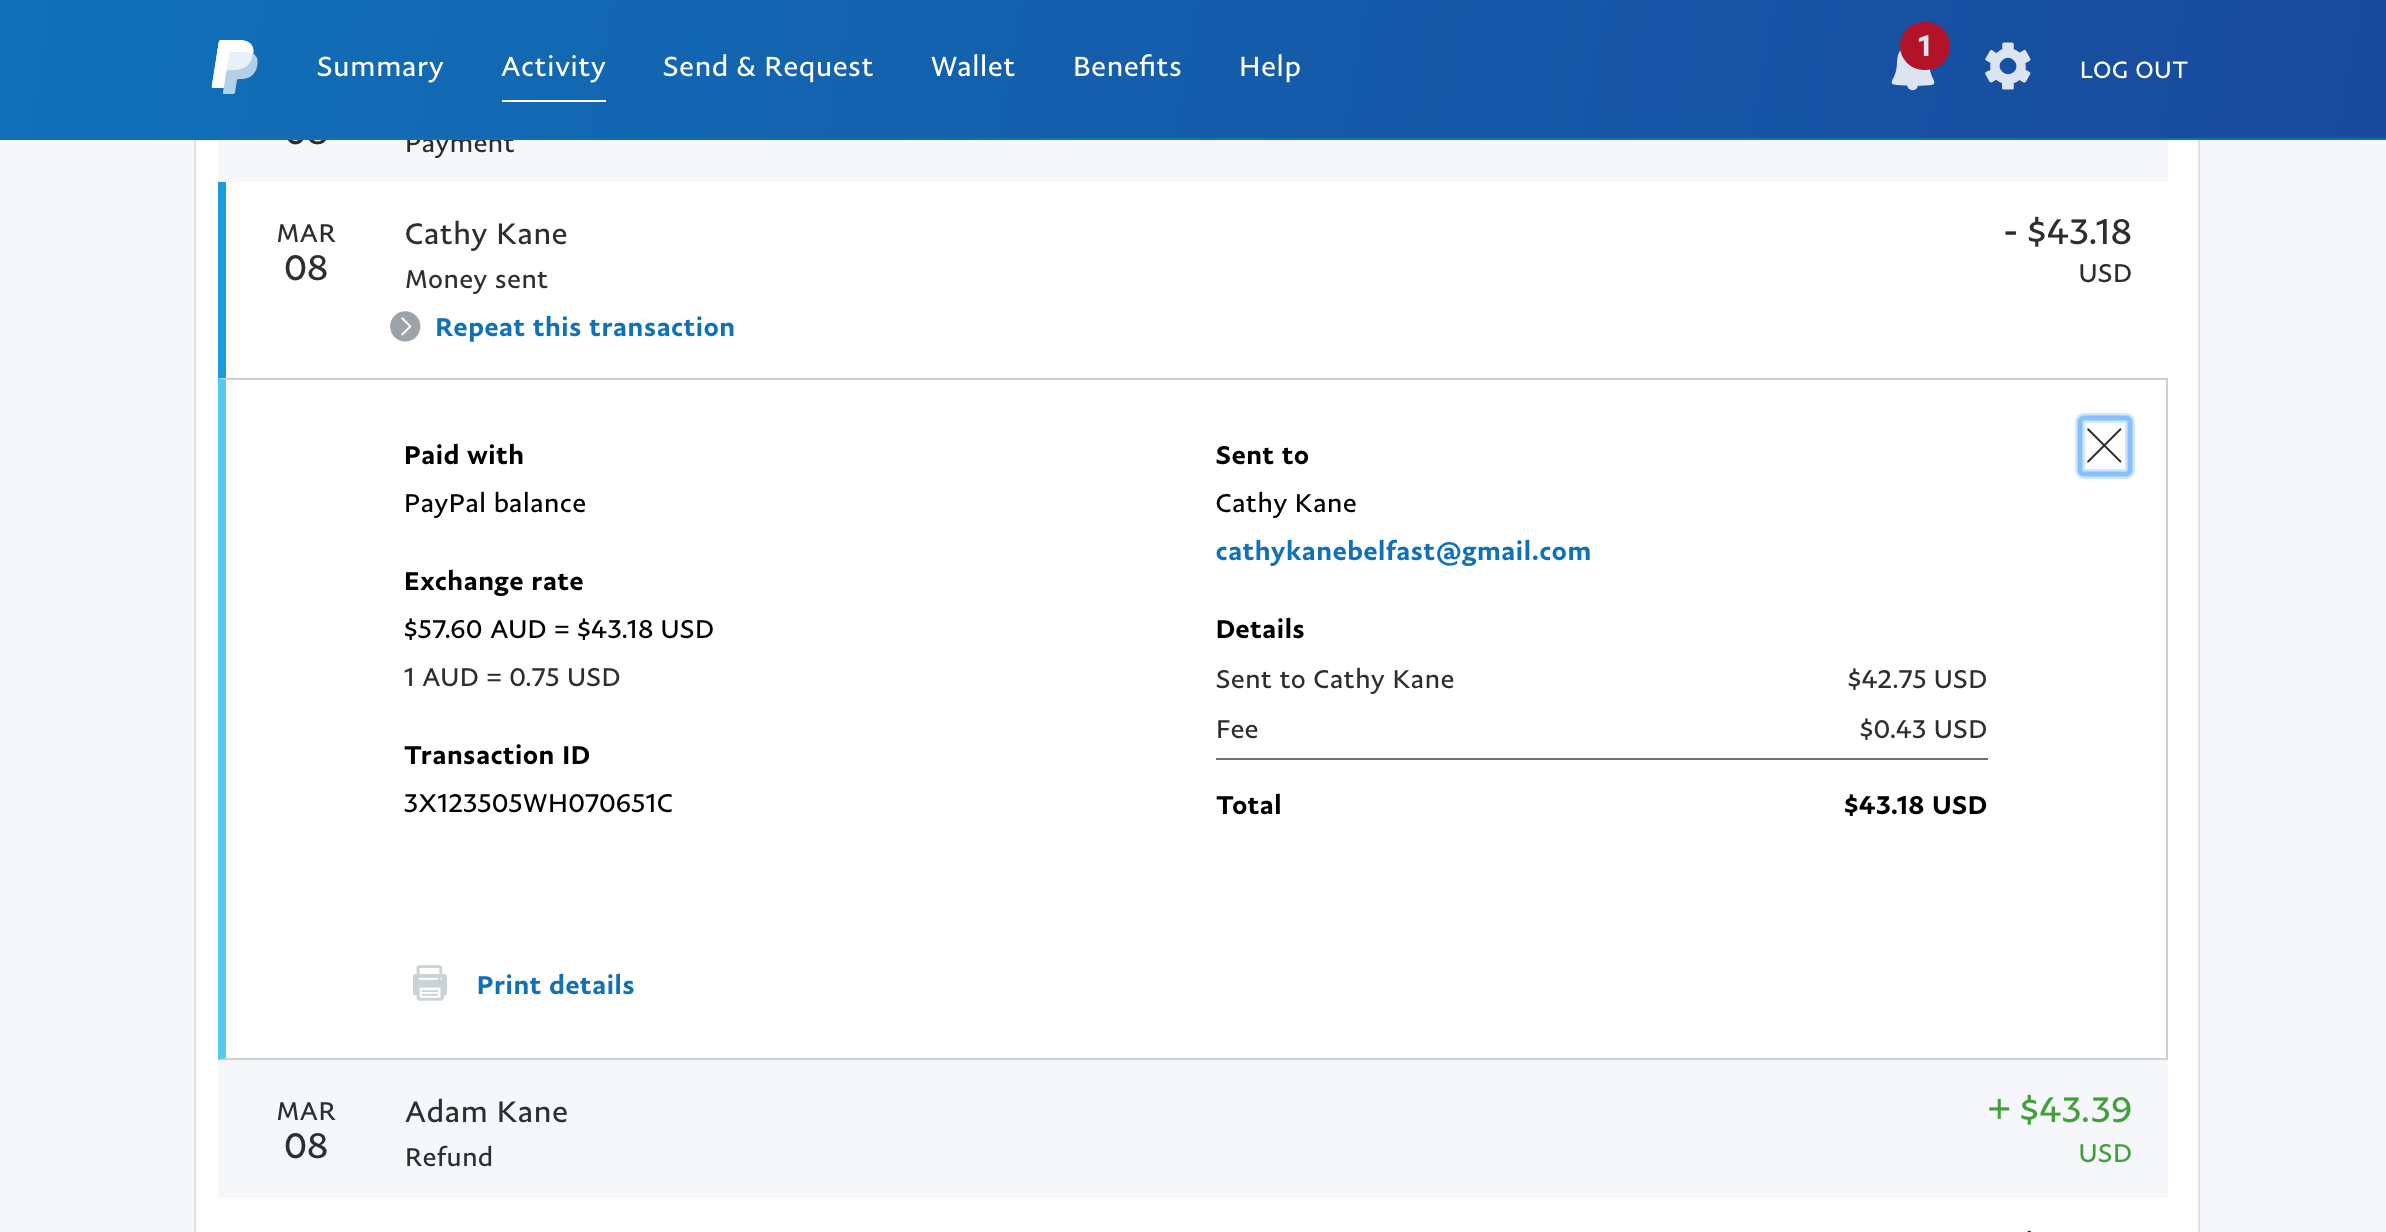Click the Print details link
2386x1232 pixels.
point(555,985)
